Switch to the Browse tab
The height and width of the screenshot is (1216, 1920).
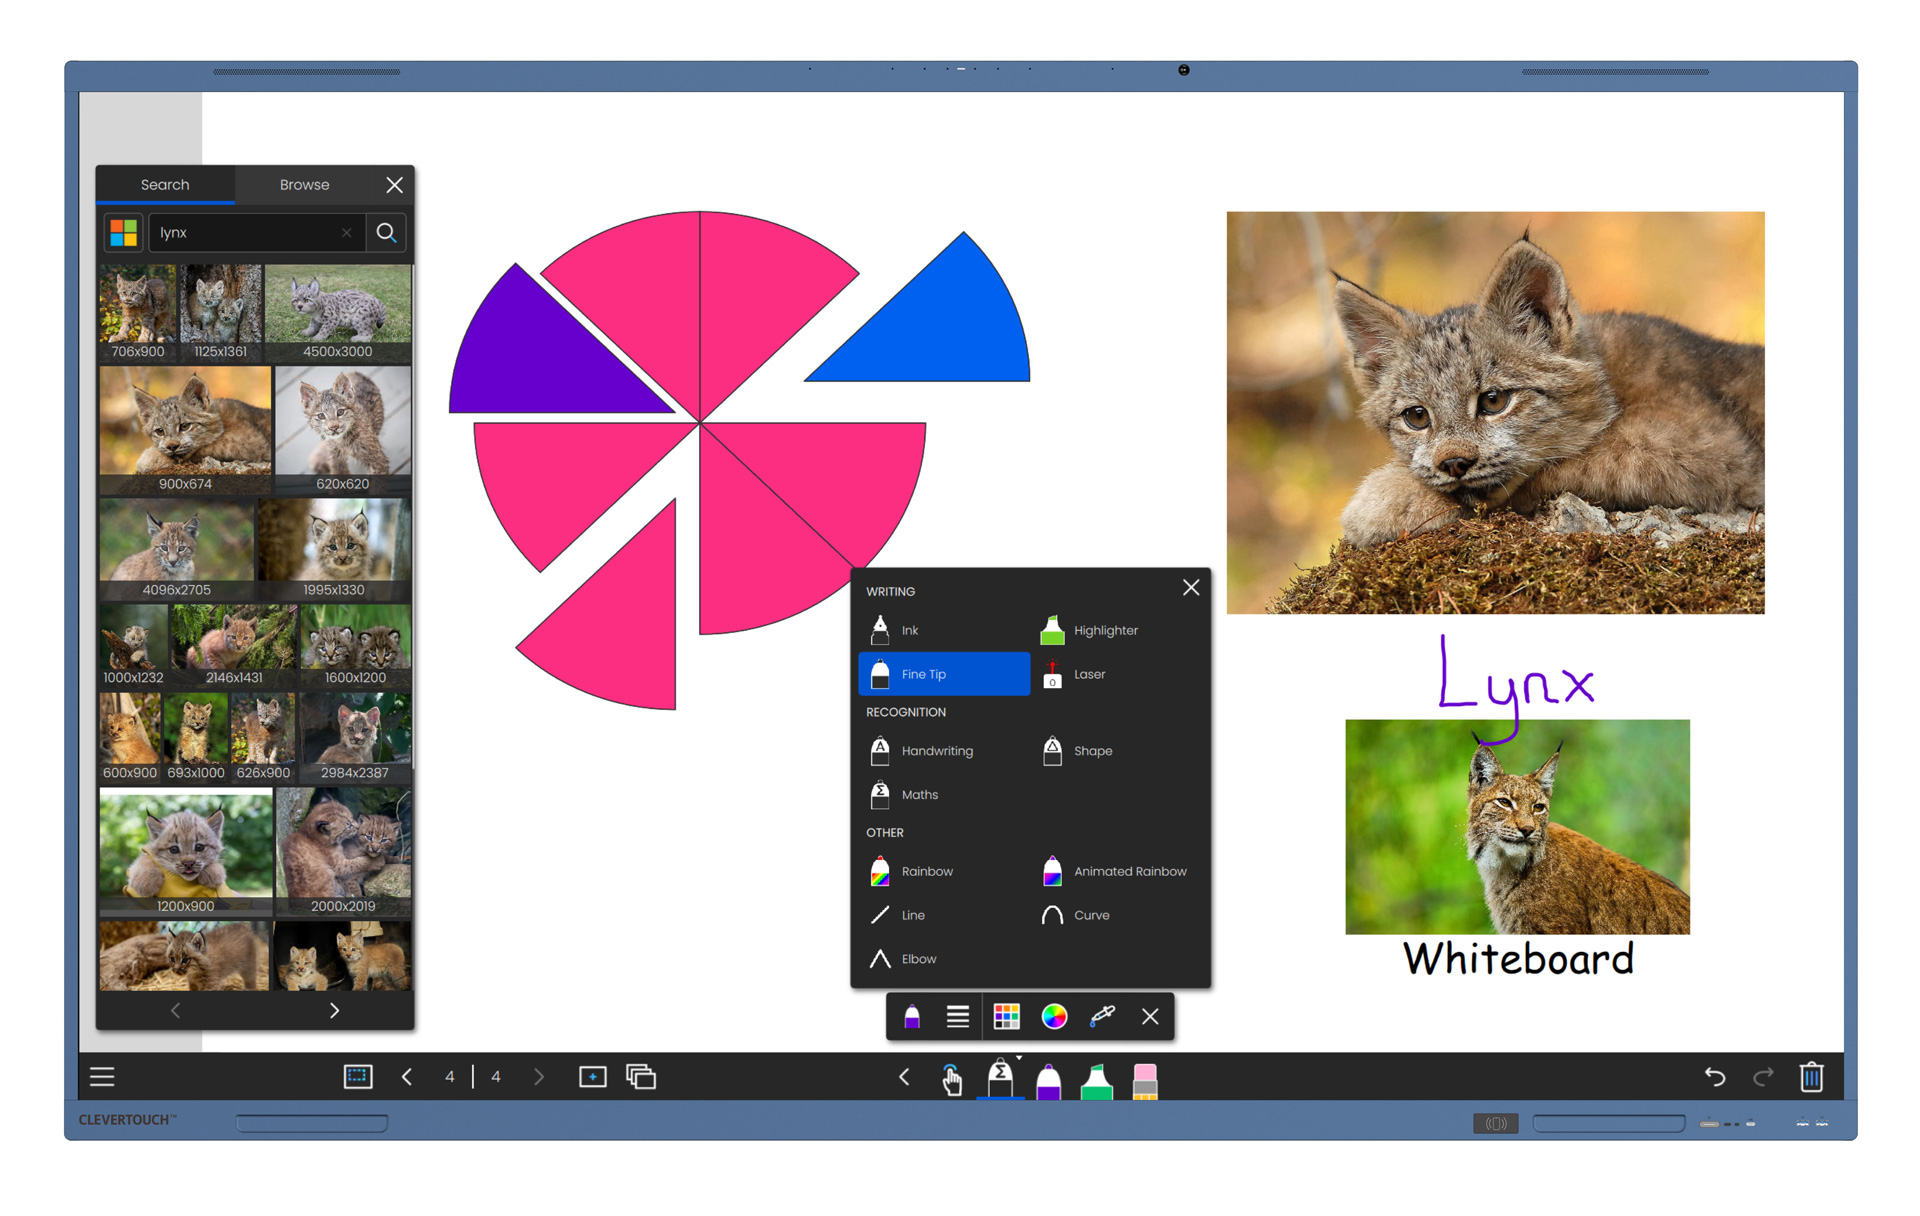coord(304,184)
